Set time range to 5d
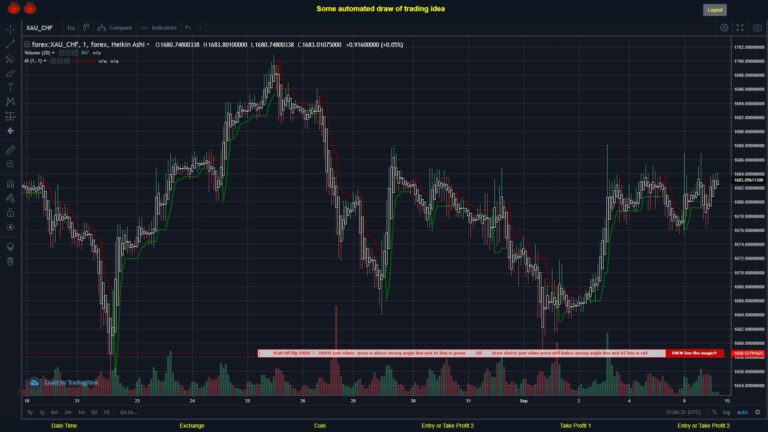 click(x=94, y=412)
